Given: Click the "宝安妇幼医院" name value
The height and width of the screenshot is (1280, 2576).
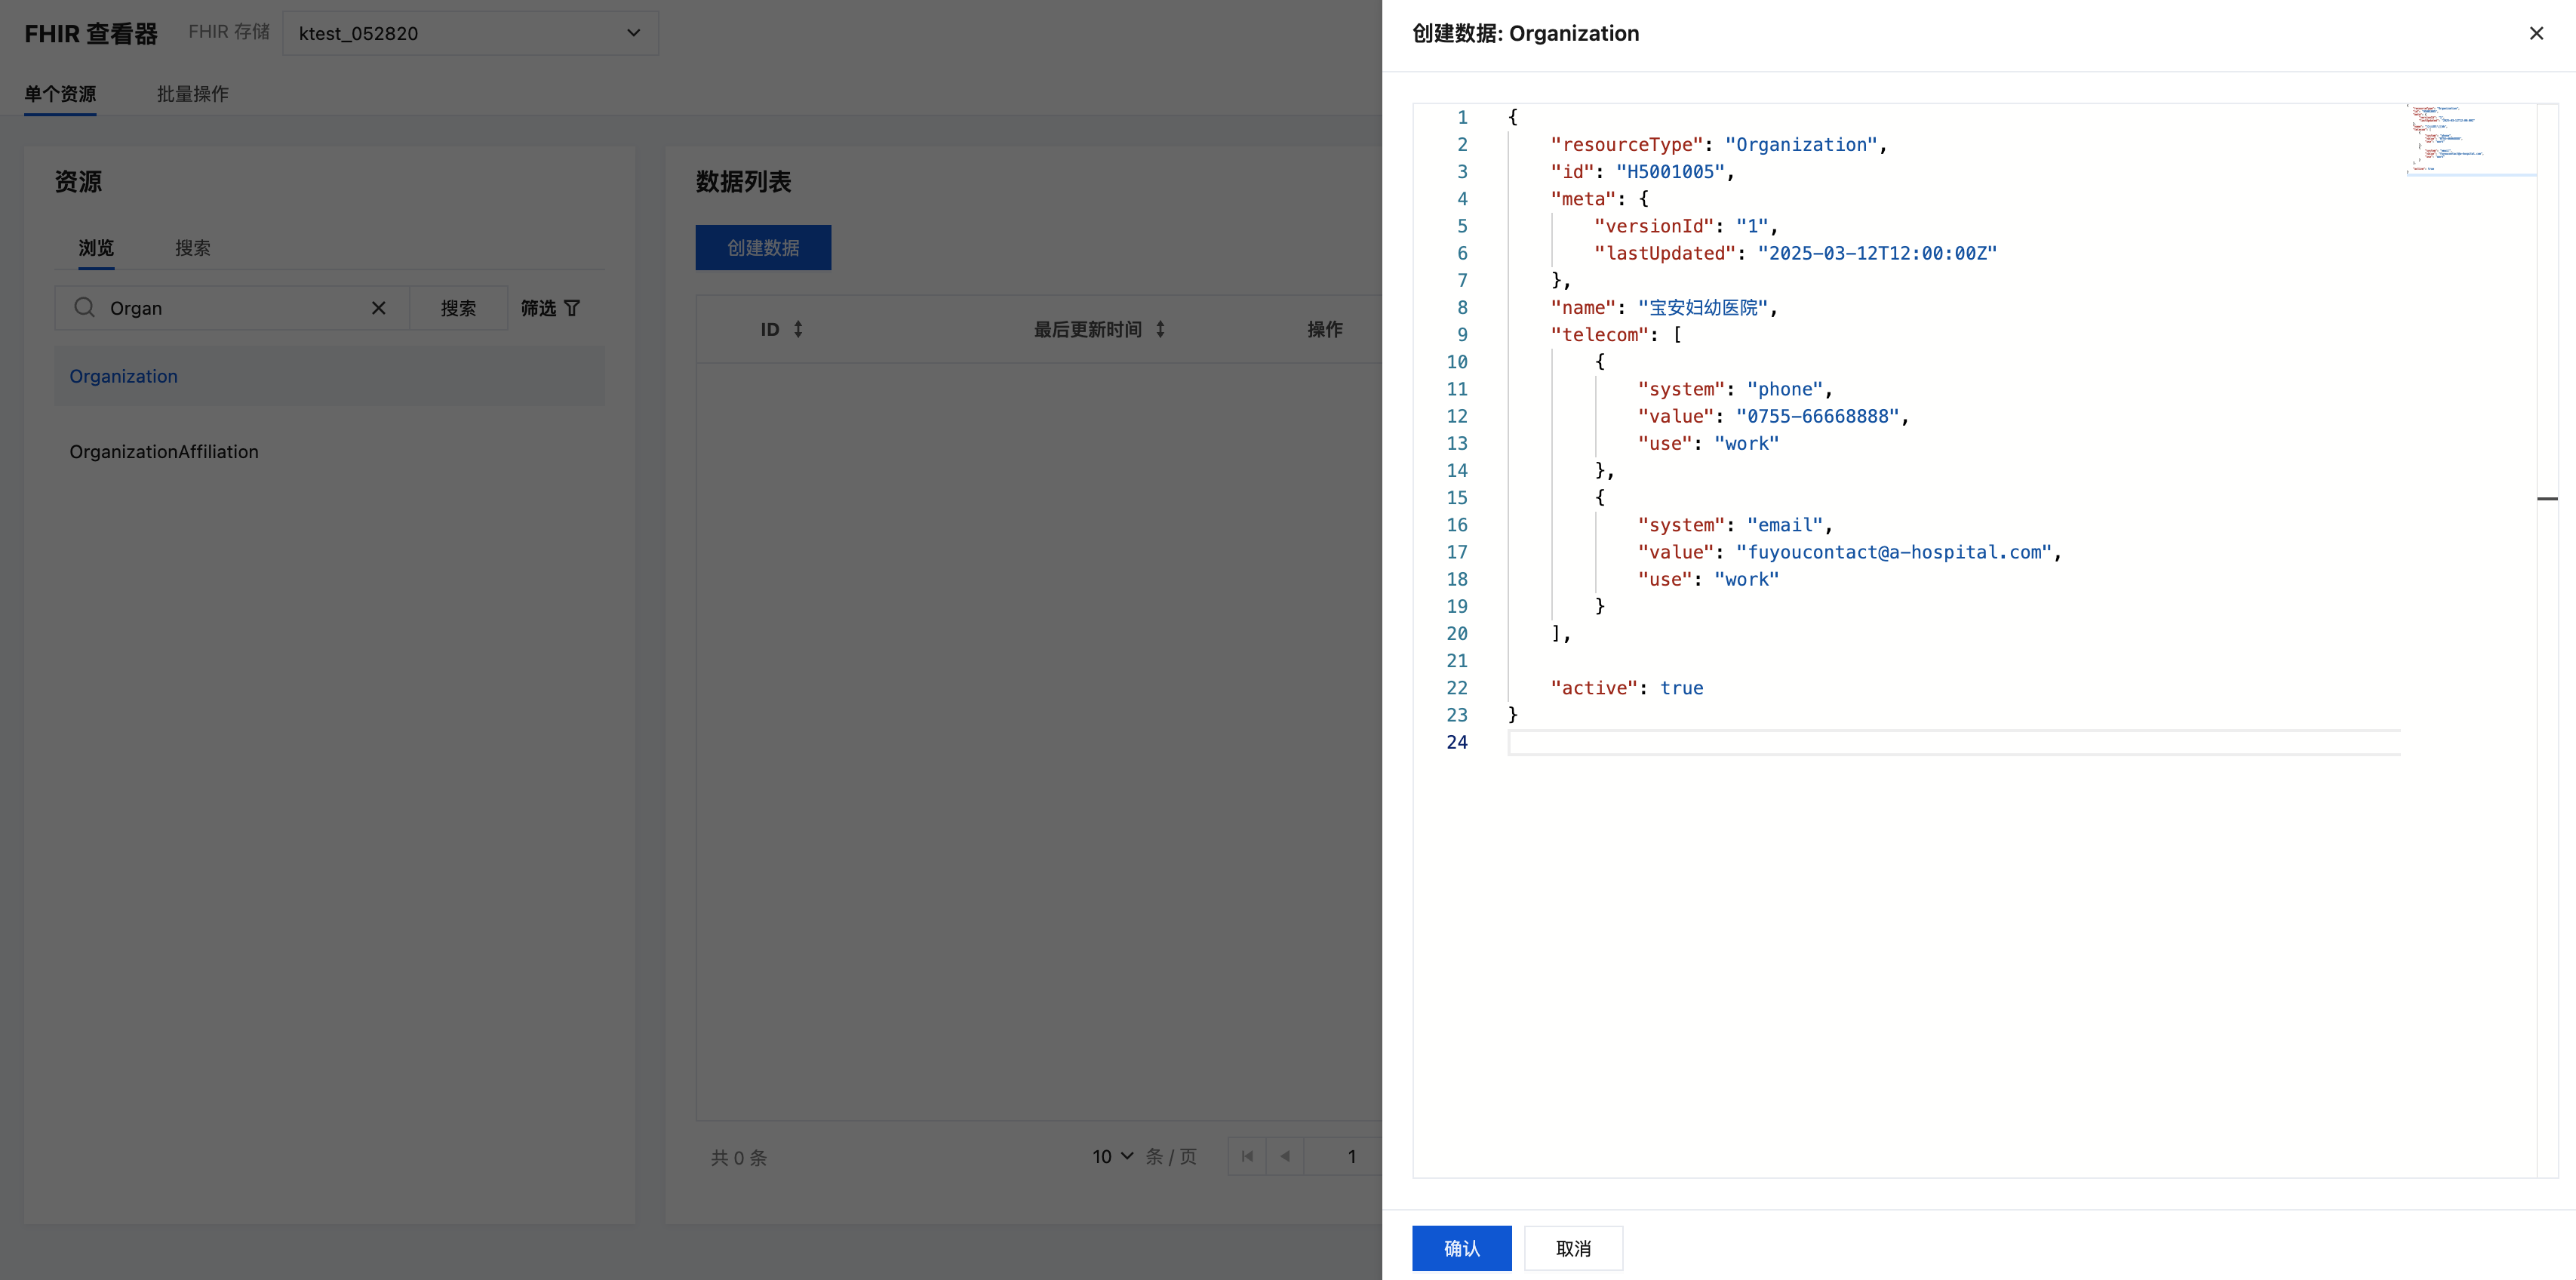Looking at the screenshot, I should (x=1703, y=308).
